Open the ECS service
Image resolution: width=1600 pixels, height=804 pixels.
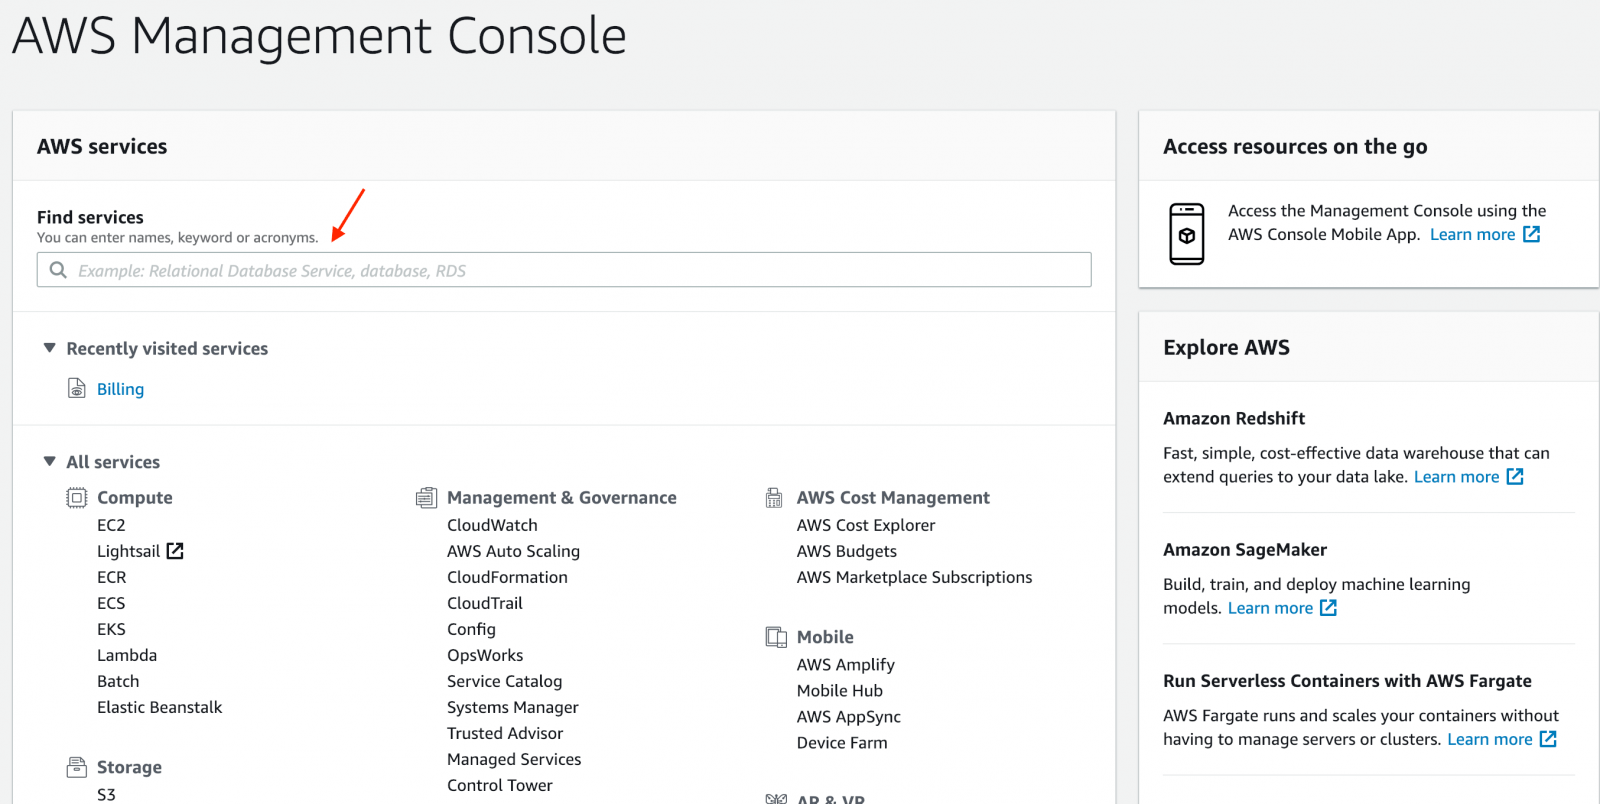[x=111, y=603]
